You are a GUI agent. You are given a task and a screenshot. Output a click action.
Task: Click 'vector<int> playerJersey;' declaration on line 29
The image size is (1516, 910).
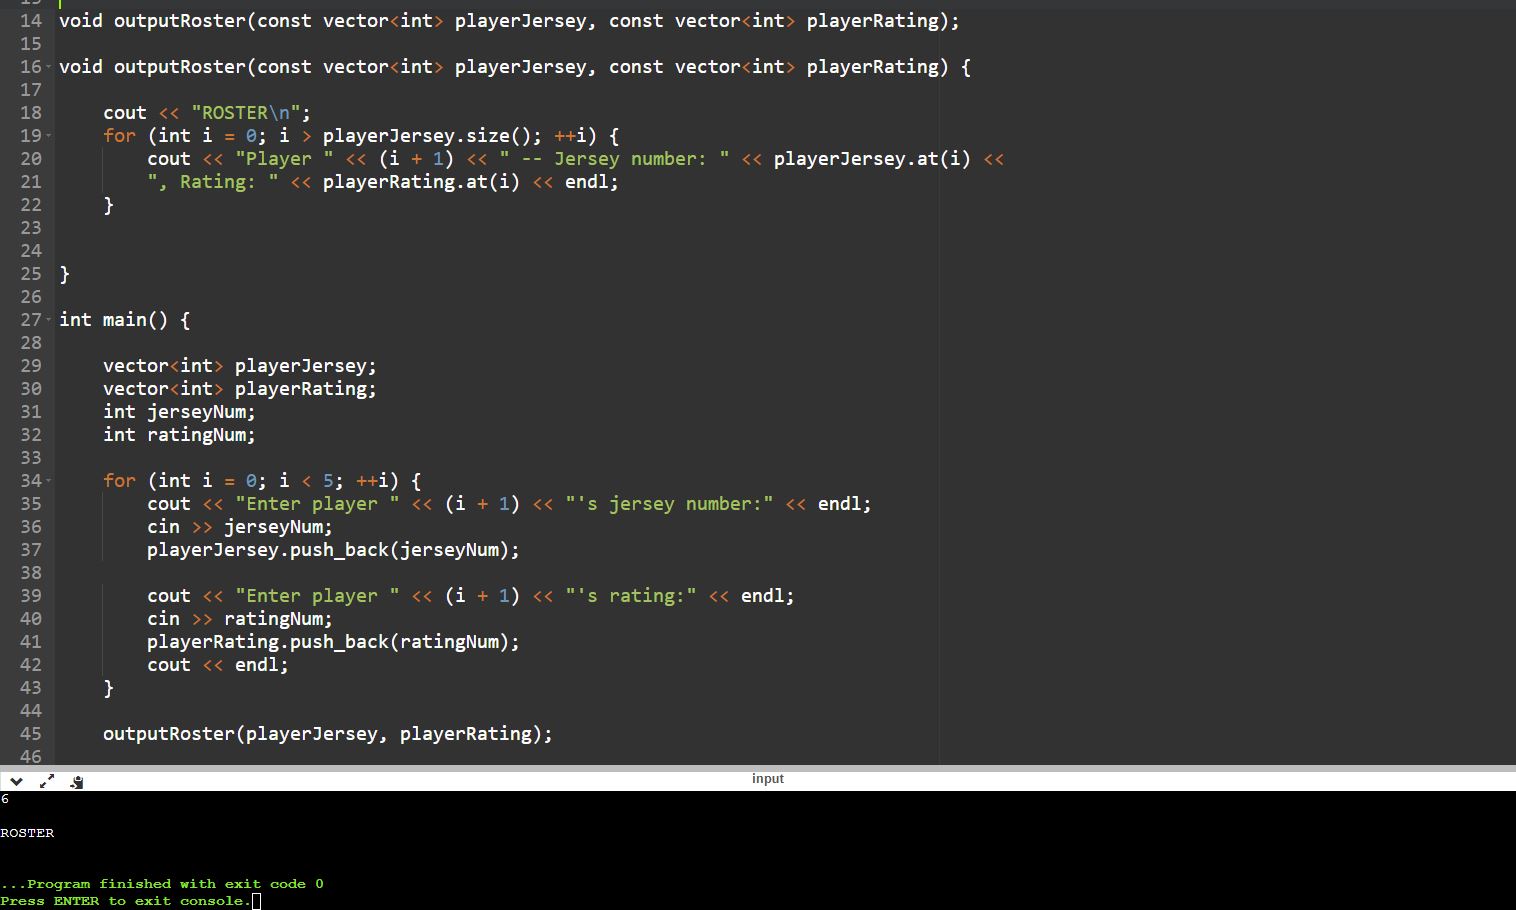pos(240,366)
